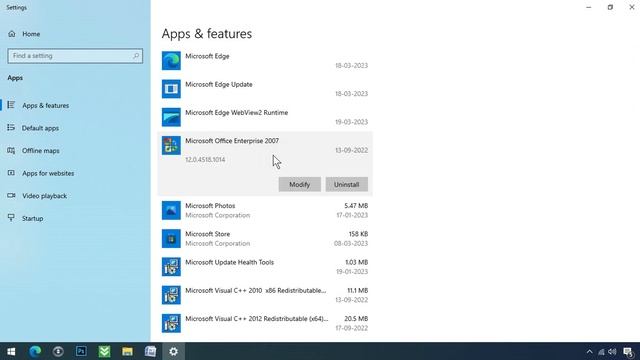Click the Edge WebView2 Runtime icon
Image resolution: width=640 pixels, height=360 pixels.
pyautogui.click(x=171, y=117)
